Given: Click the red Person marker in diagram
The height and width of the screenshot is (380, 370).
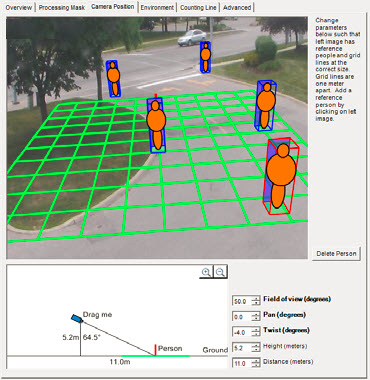Looking at the screenshot, I should click(x=155, y=350).
